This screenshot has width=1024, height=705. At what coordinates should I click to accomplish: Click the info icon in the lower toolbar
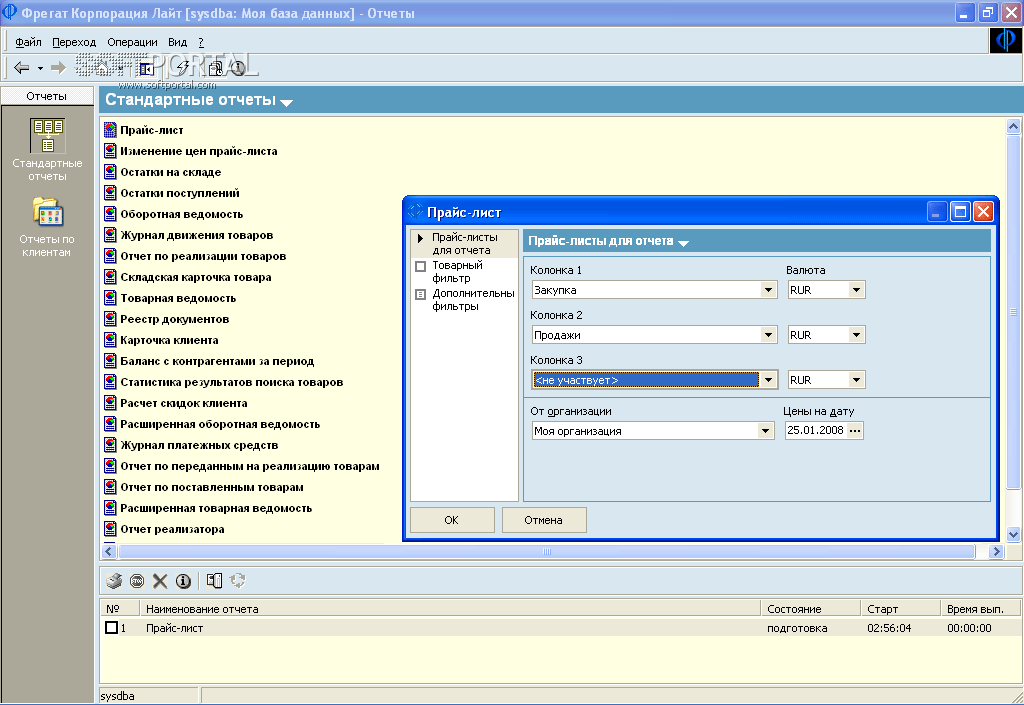[183, 581]
